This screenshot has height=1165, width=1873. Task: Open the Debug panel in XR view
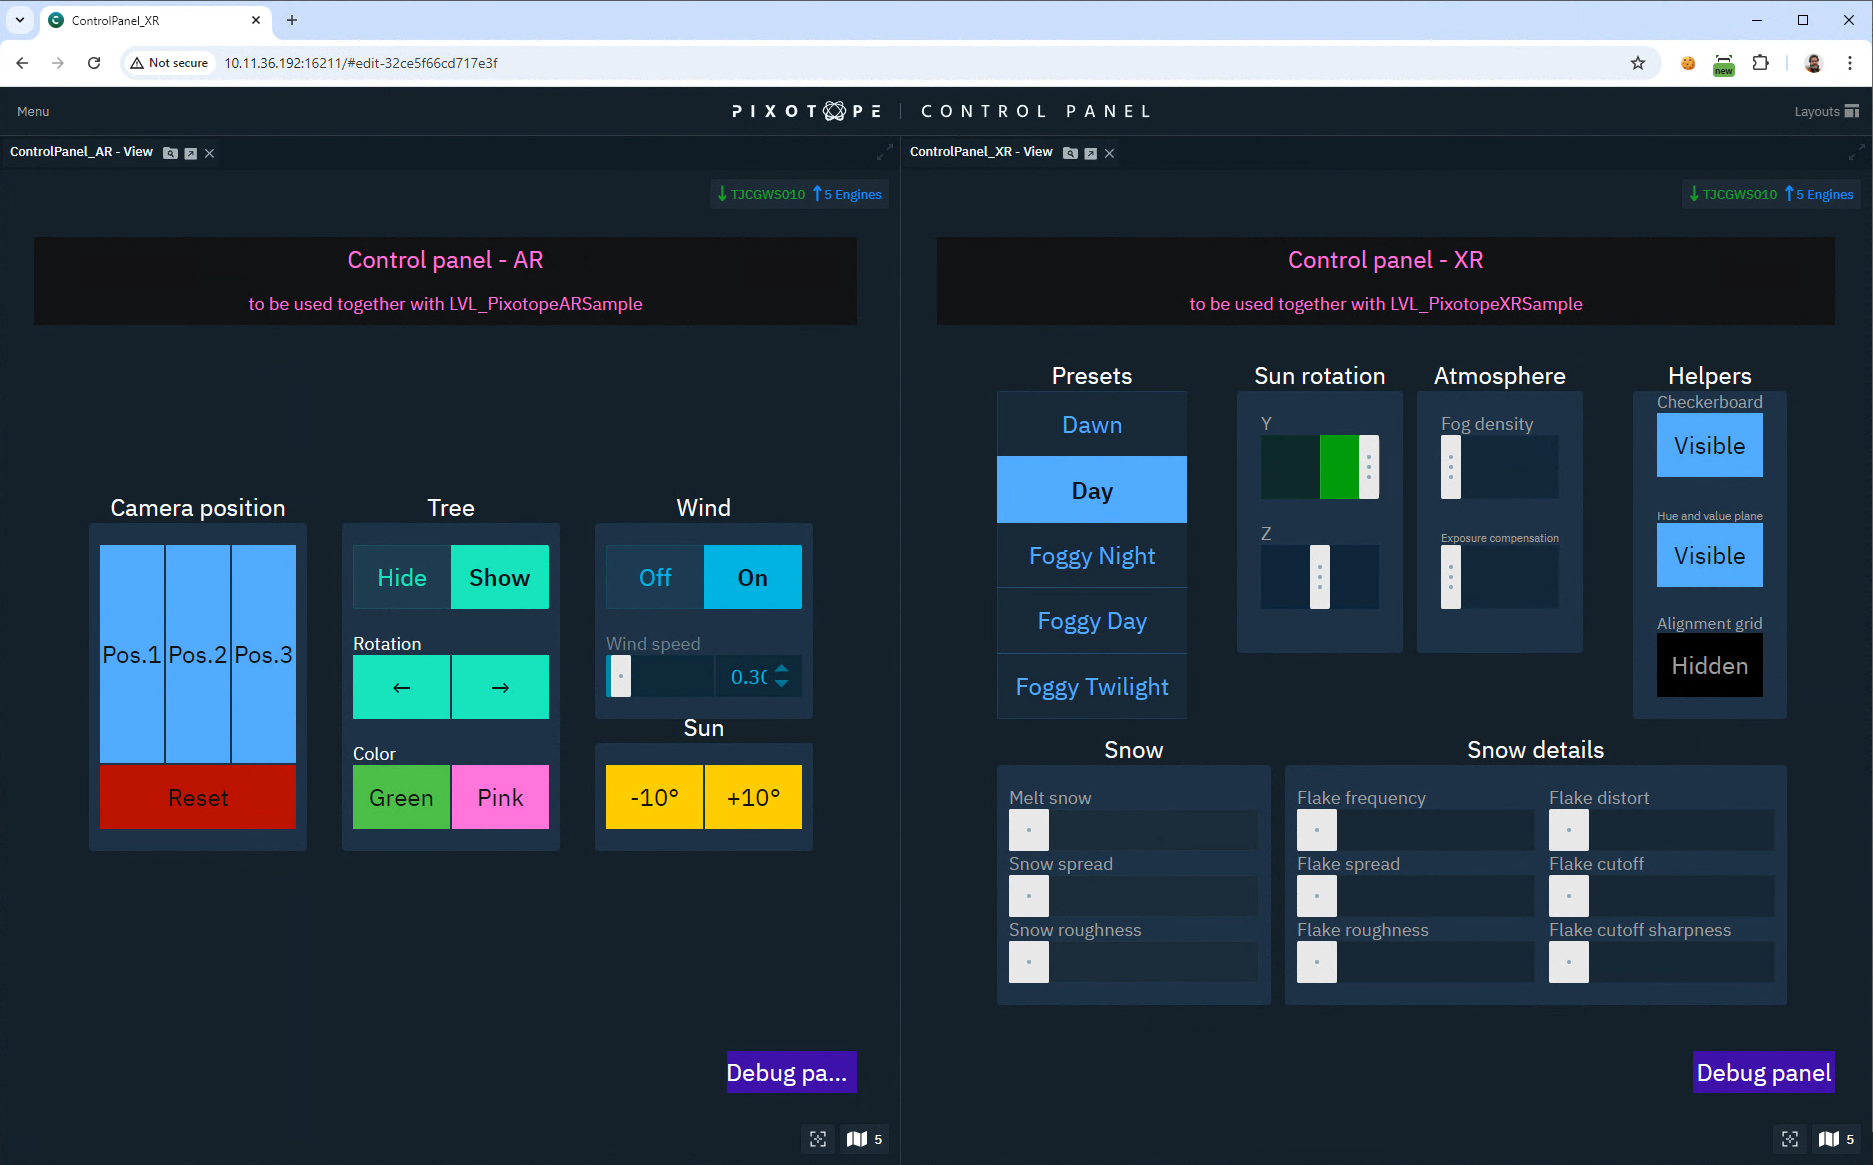tap(1763, 1072)
